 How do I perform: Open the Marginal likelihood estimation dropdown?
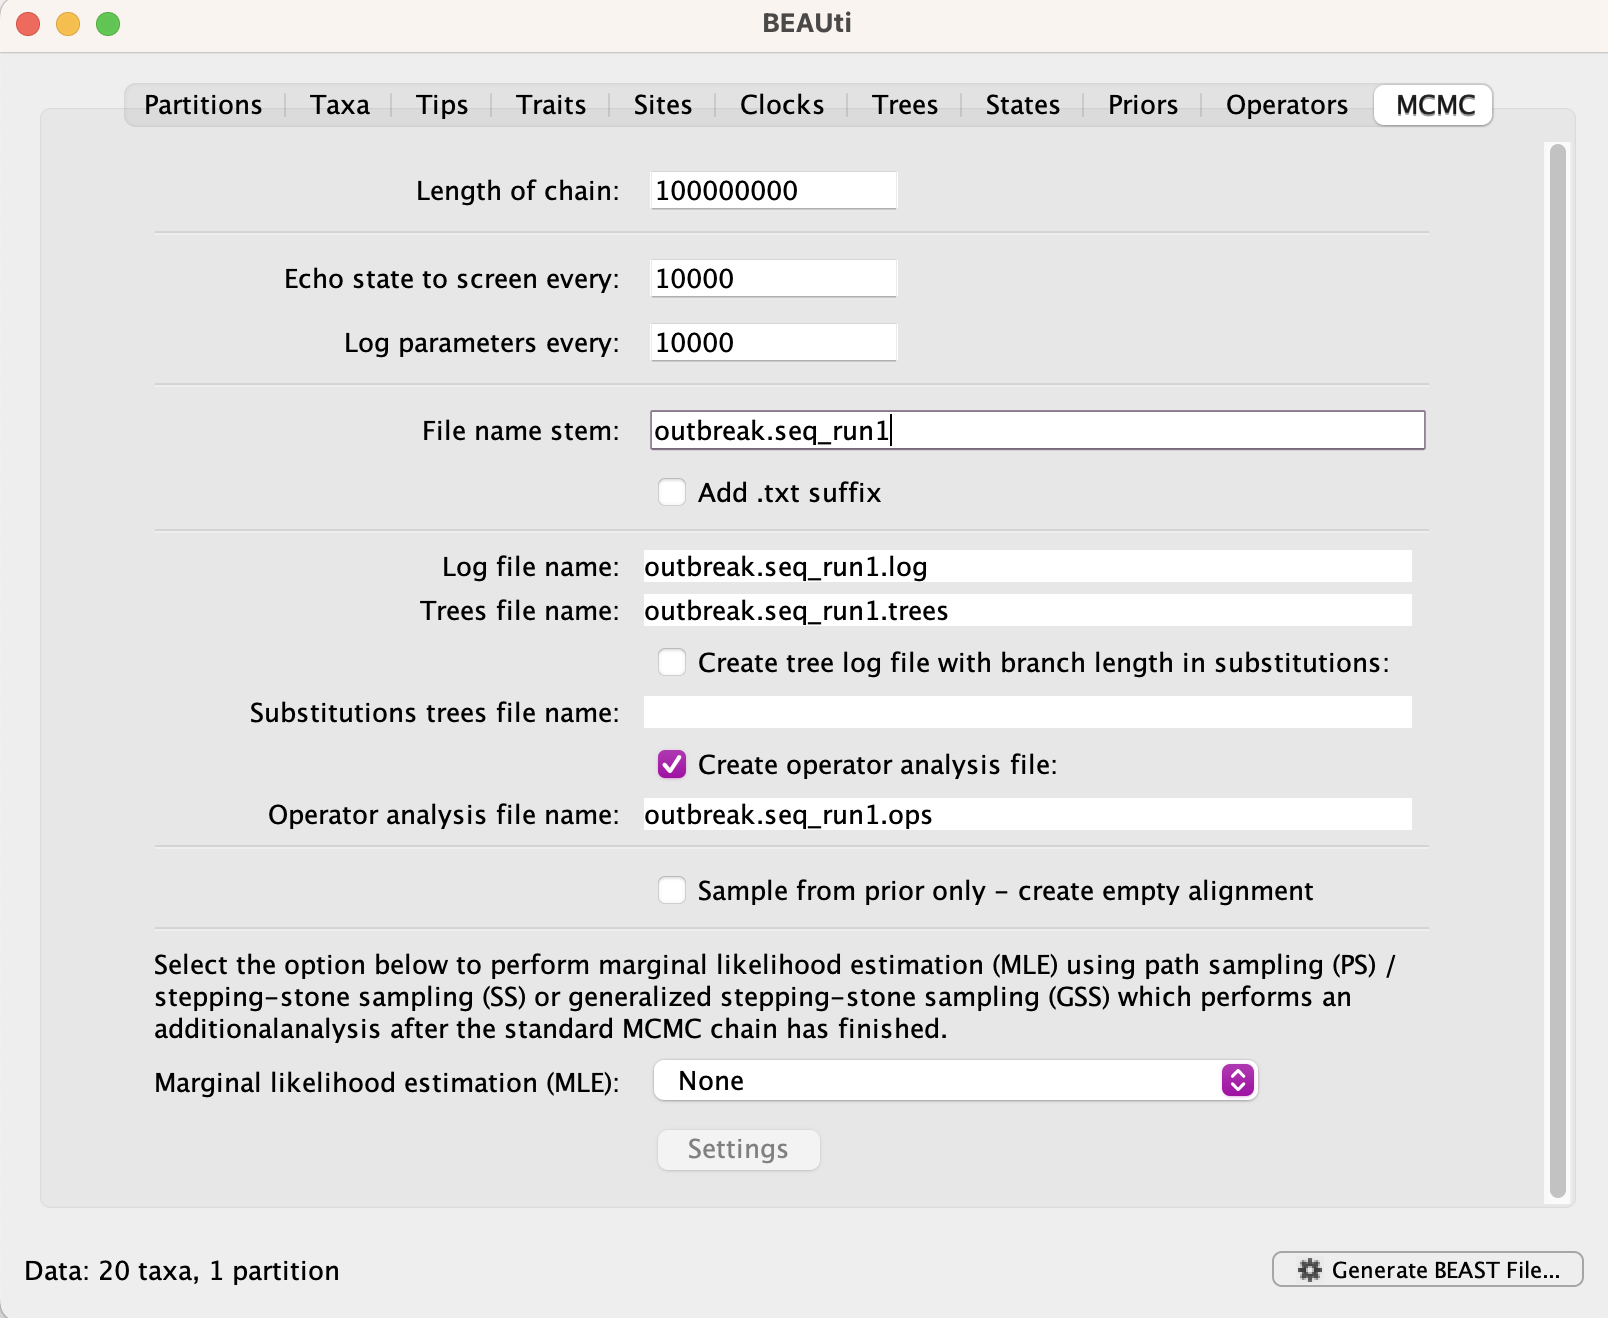[x=955, y=1081]
